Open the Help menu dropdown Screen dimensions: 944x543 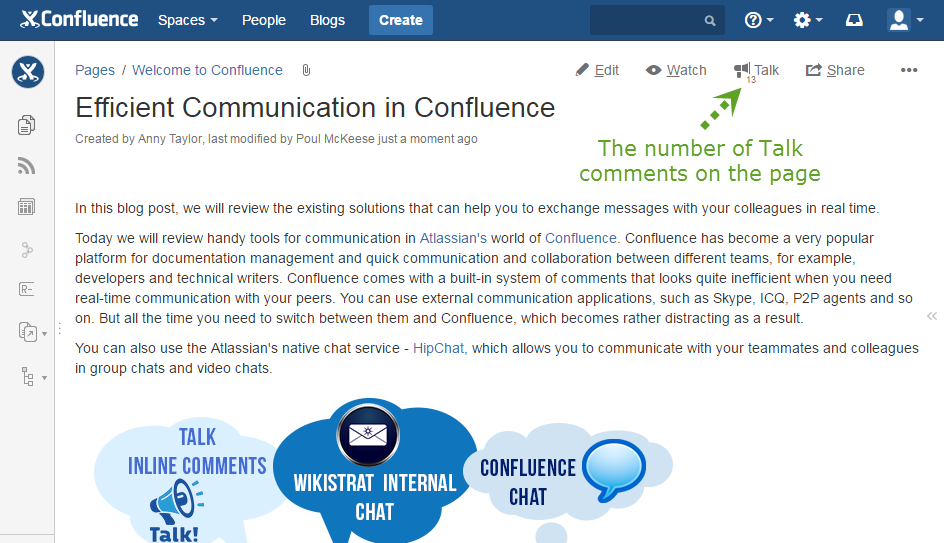[759, 20]
